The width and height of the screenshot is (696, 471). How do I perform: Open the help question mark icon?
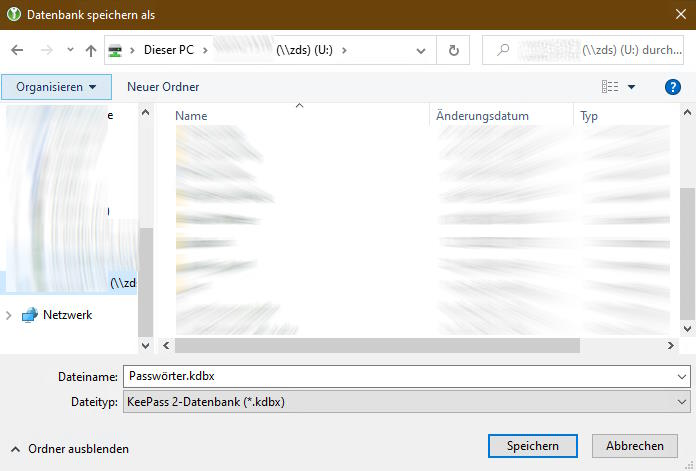point(672,87)
